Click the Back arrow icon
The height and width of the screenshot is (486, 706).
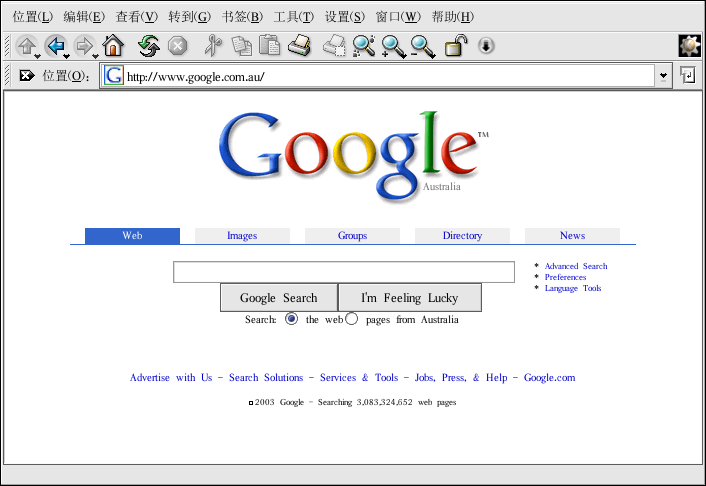[55, 45]
